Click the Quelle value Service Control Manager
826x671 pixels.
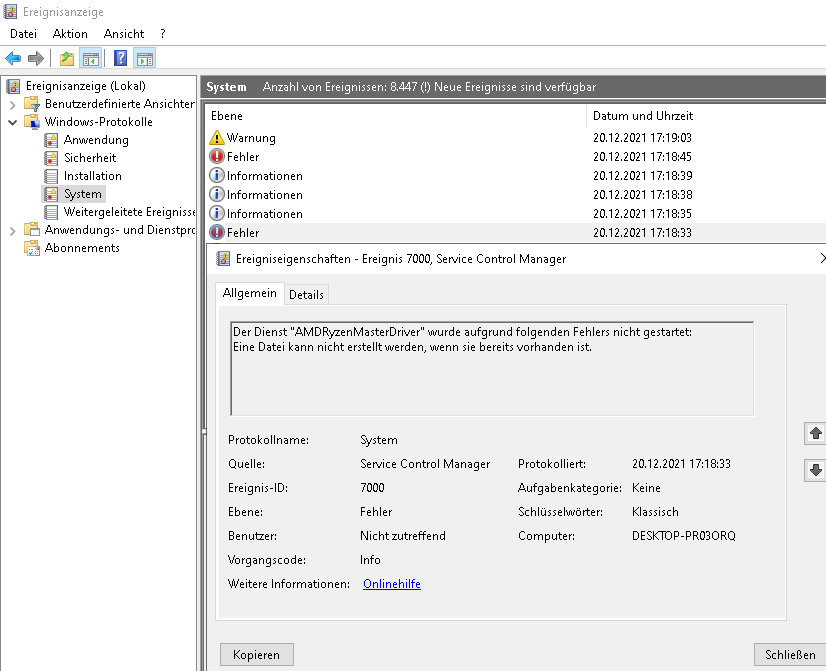[425, 463]
